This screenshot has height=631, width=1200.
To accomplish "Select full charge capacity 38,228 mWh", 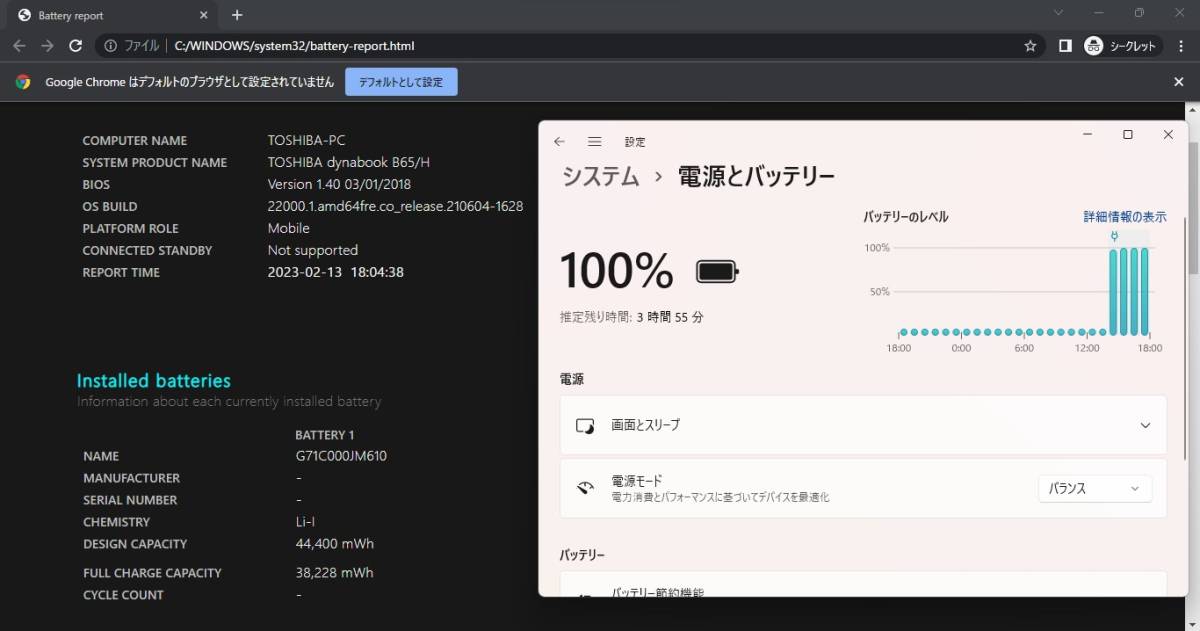I will tap(335, 573).
